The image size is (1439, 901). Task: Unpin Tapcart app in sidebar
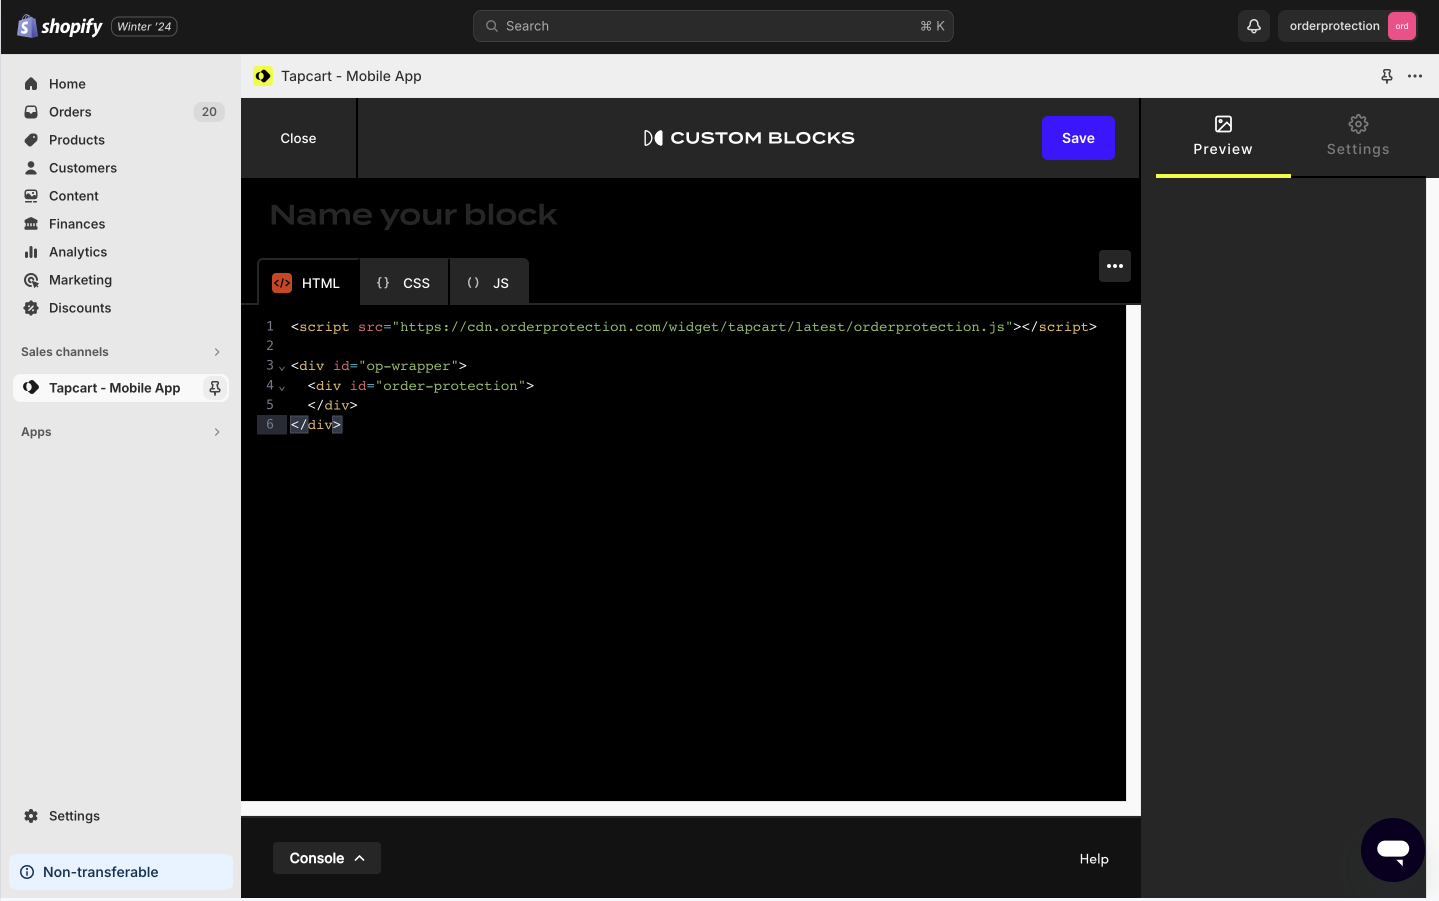tap(215, 388)
